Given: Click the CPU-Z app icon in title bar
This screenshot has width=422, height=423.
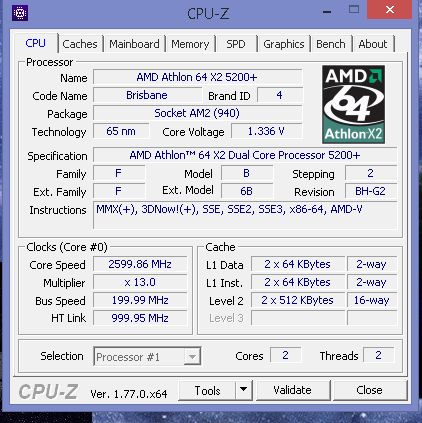Looking at the screenshot, I should (20, 13).
